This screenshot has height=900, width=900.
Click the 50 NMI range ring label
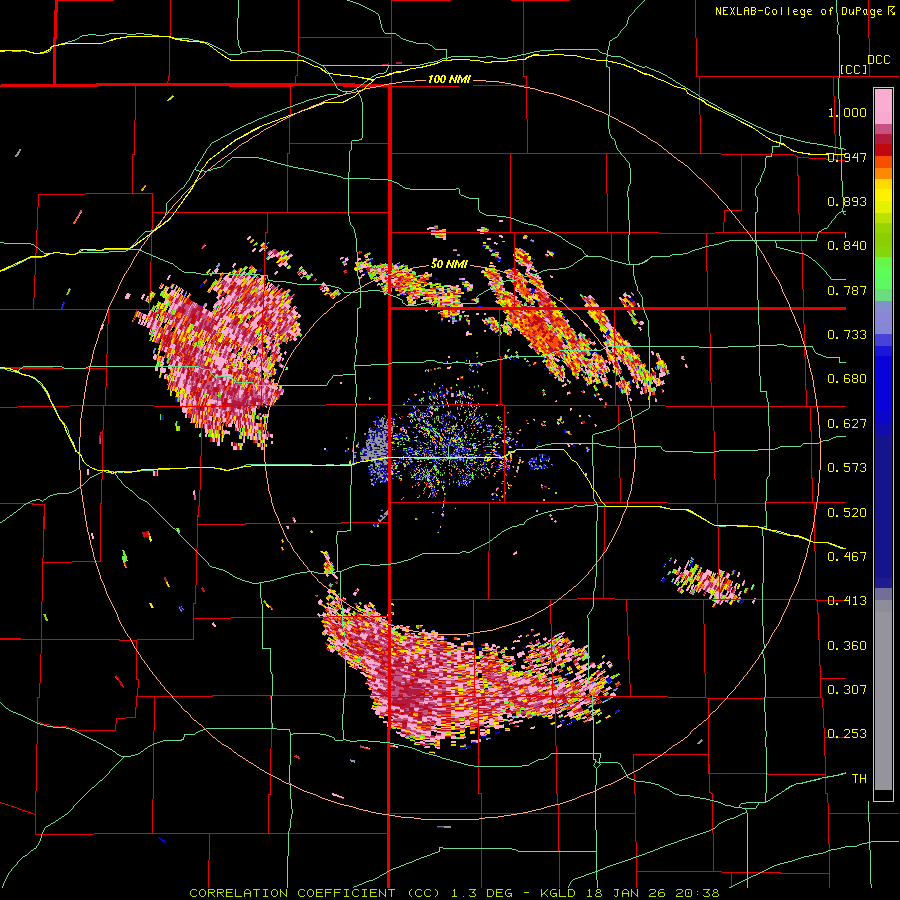click(449, 265)
